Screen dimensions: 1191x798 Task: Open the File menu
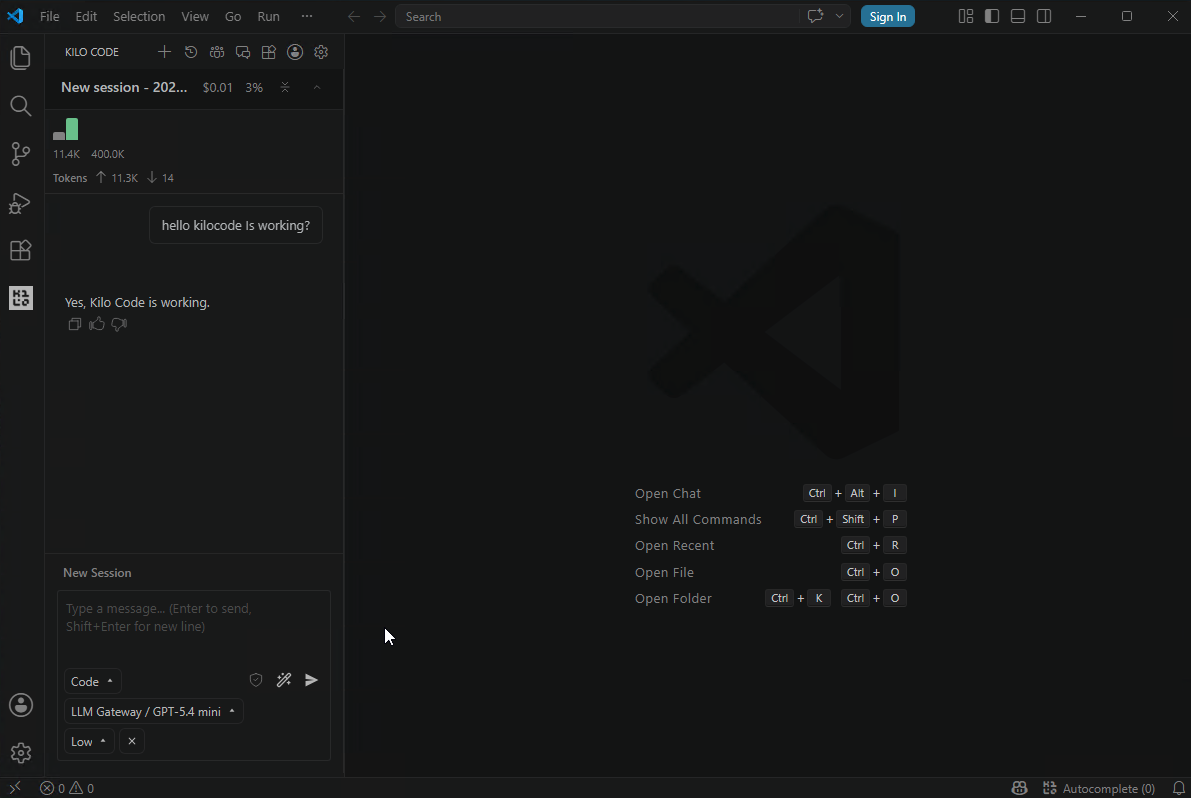pyautogui.click(x=49, y=16)
